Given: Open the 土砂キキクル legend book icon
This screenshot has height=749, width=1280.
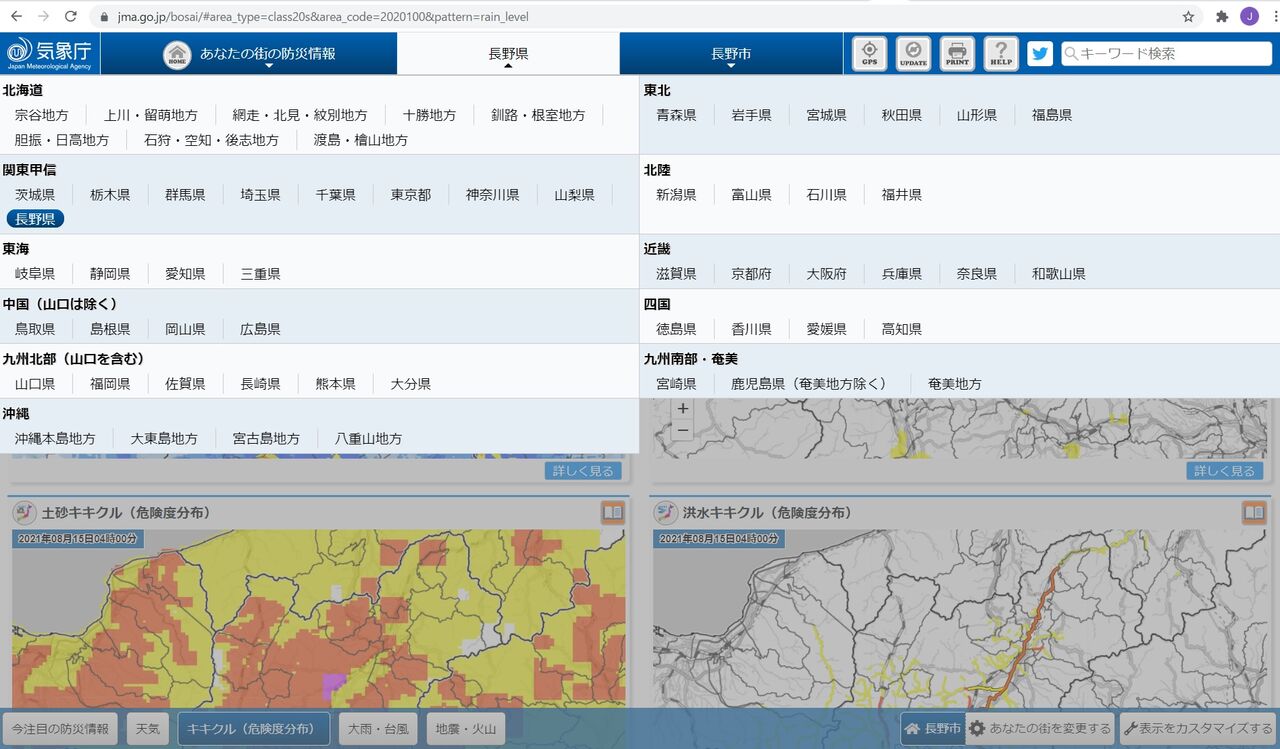Looking at the screenshot, I should pos(613,512).
